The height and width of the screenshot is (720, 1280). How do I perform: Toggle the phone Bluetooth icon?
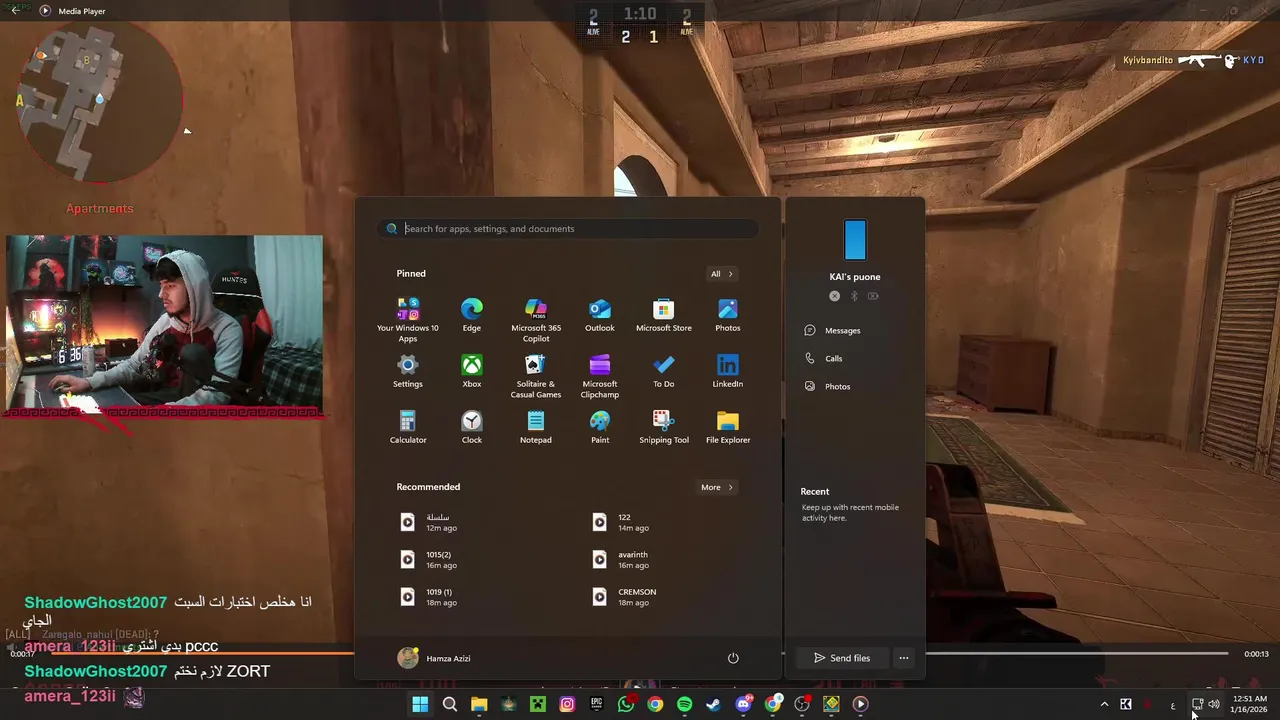[x=854, y=296]
